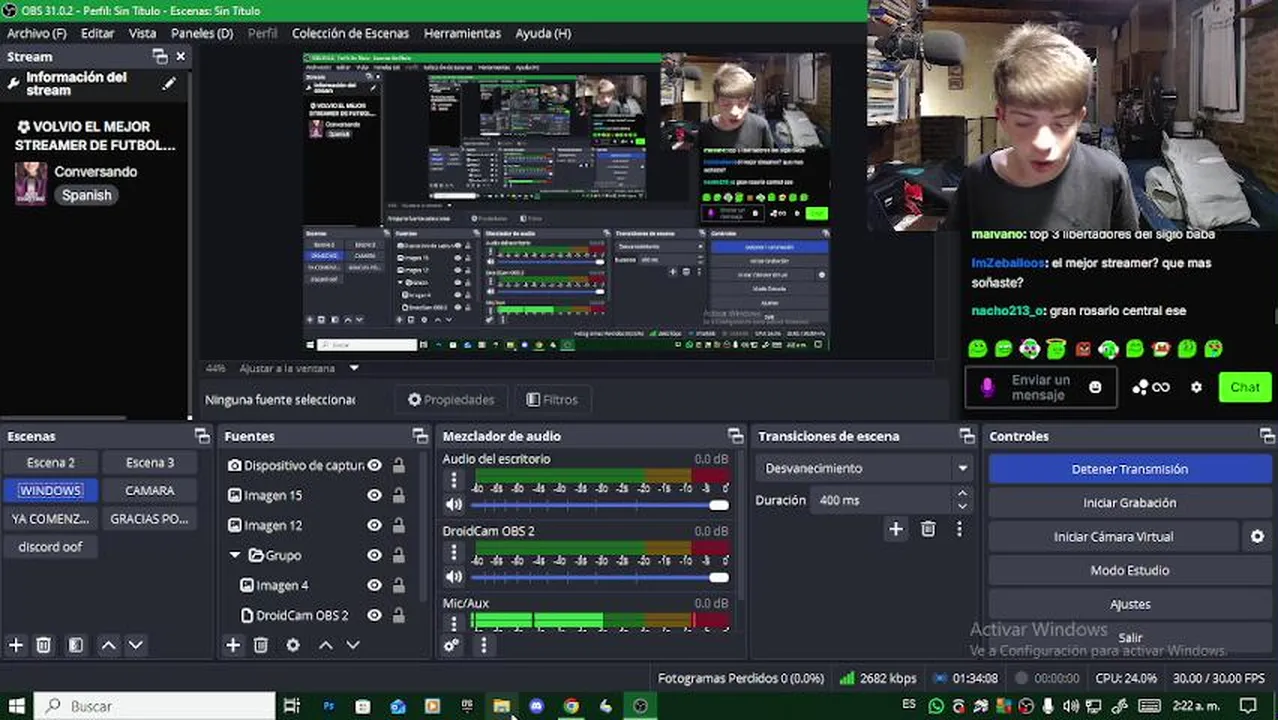
Task: Edit the stream information with pencil icon
Action: (169, 84)
